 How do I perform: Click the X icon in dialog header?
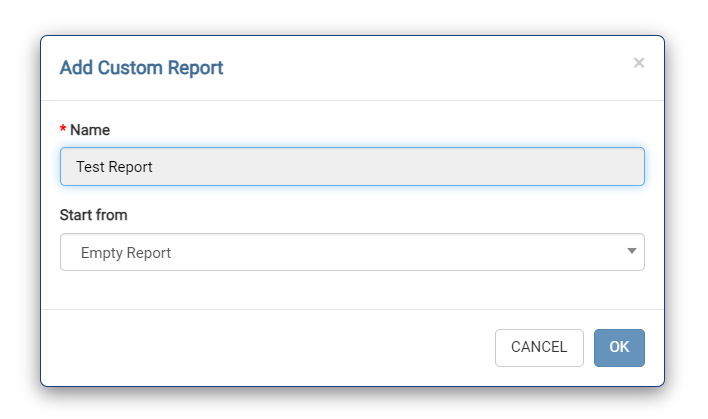tap(639, 63)
